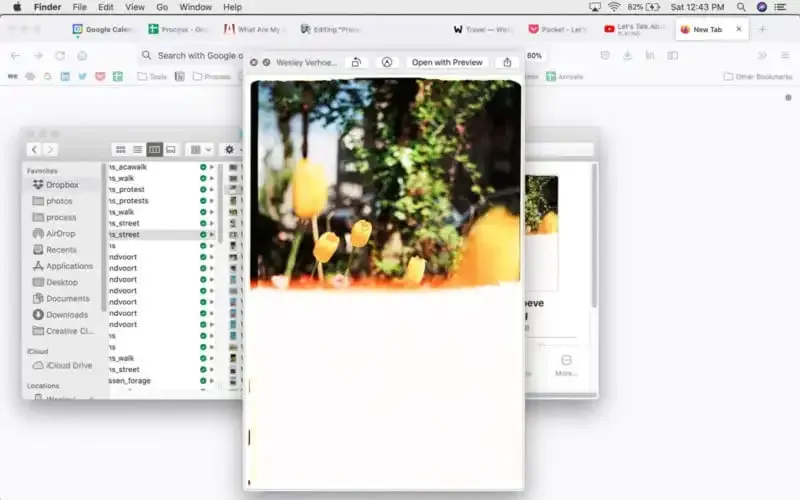Click the Markup icon in Quick Look

click(x=386, y=62)
